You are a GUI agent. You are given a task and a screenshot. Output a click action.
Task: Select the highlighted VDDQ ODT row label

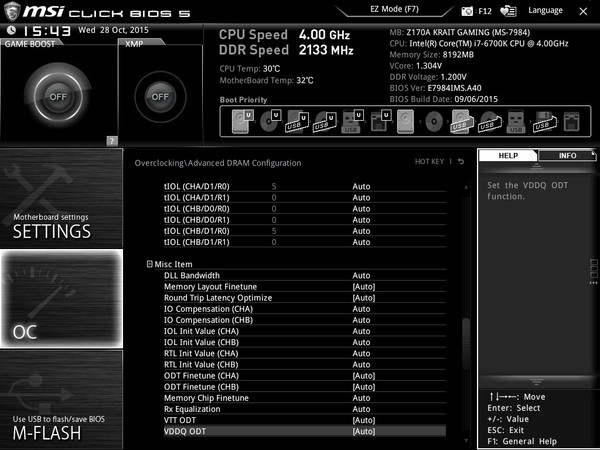(185, 431)
